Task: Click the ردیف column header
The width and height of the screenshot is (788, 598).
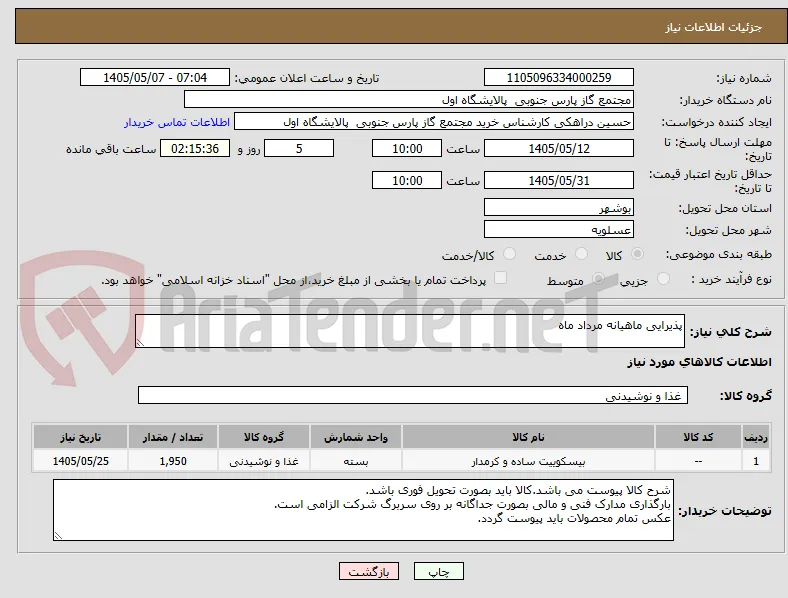Action: 756,437
